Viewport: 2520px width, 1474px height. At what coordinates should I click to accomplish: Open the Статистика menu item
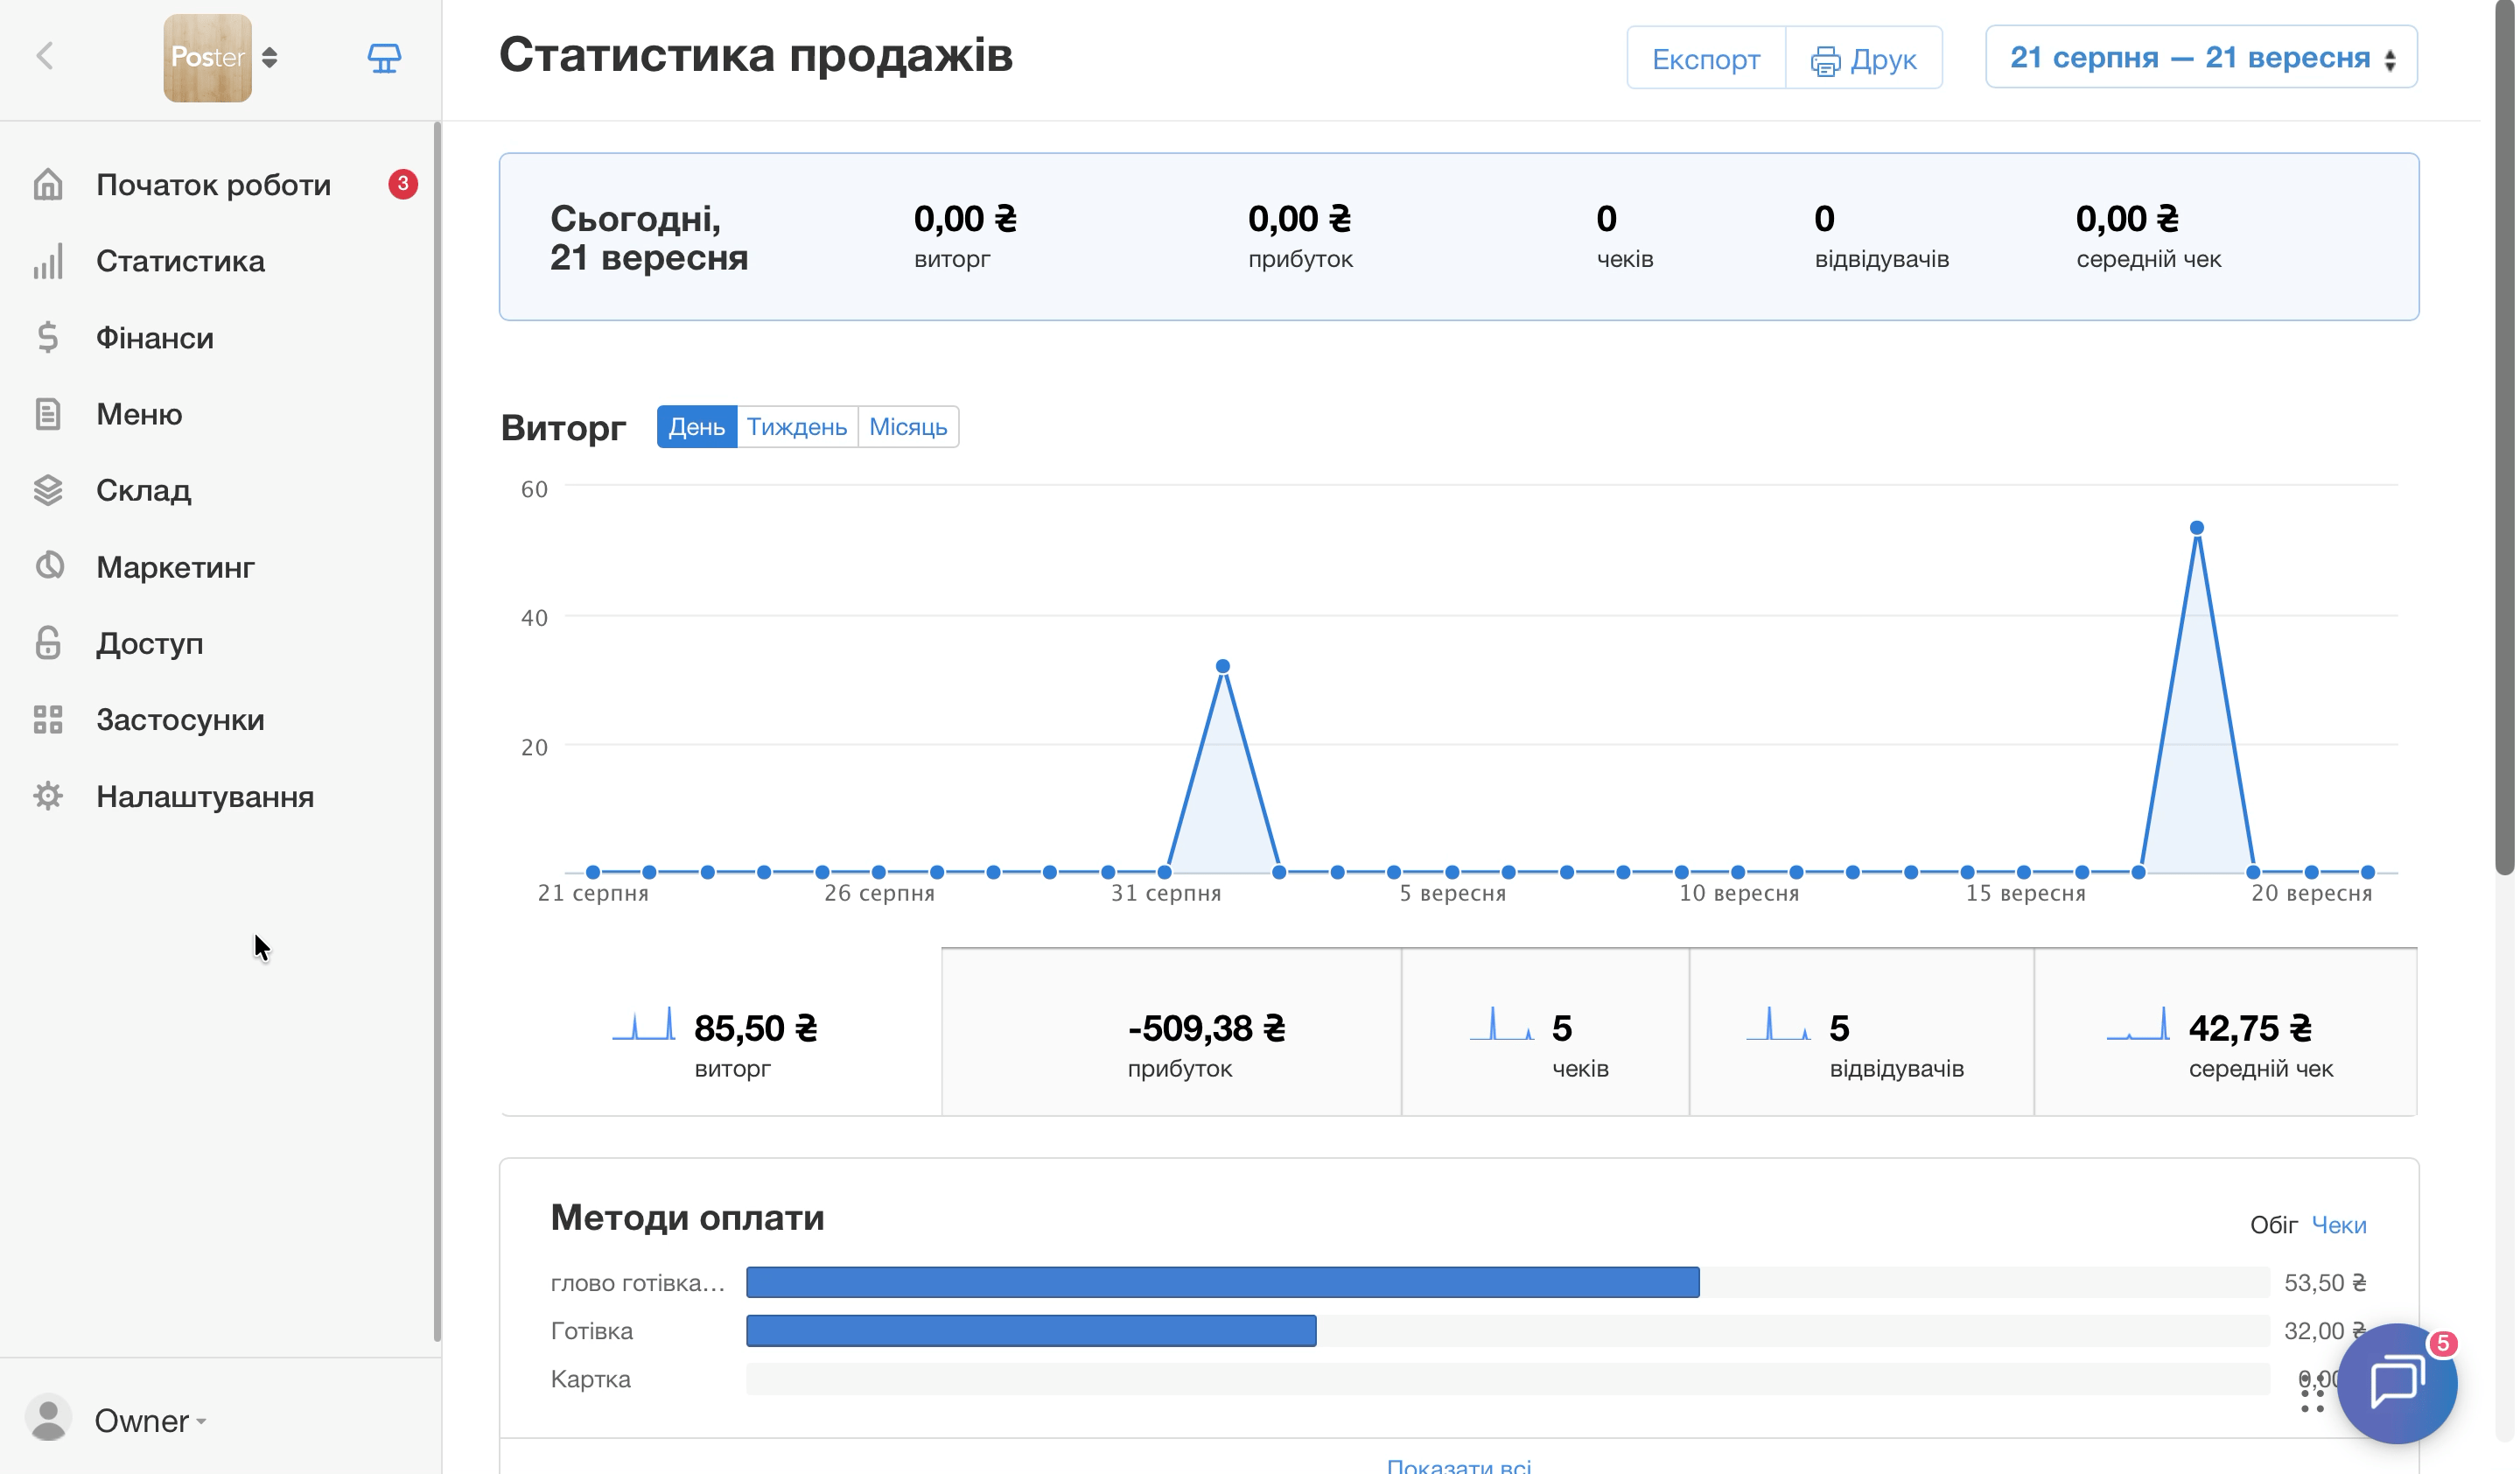coord(180,261)
